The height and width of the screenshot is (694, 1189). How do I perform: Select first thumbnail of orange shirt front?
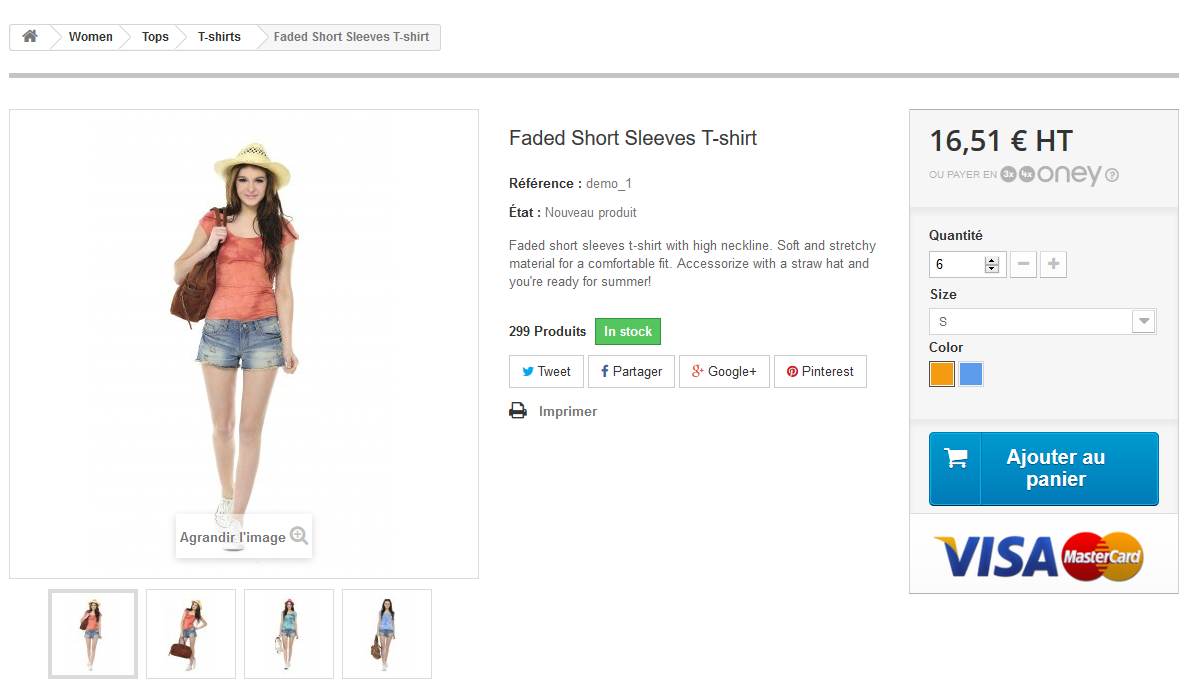(93, 634)
